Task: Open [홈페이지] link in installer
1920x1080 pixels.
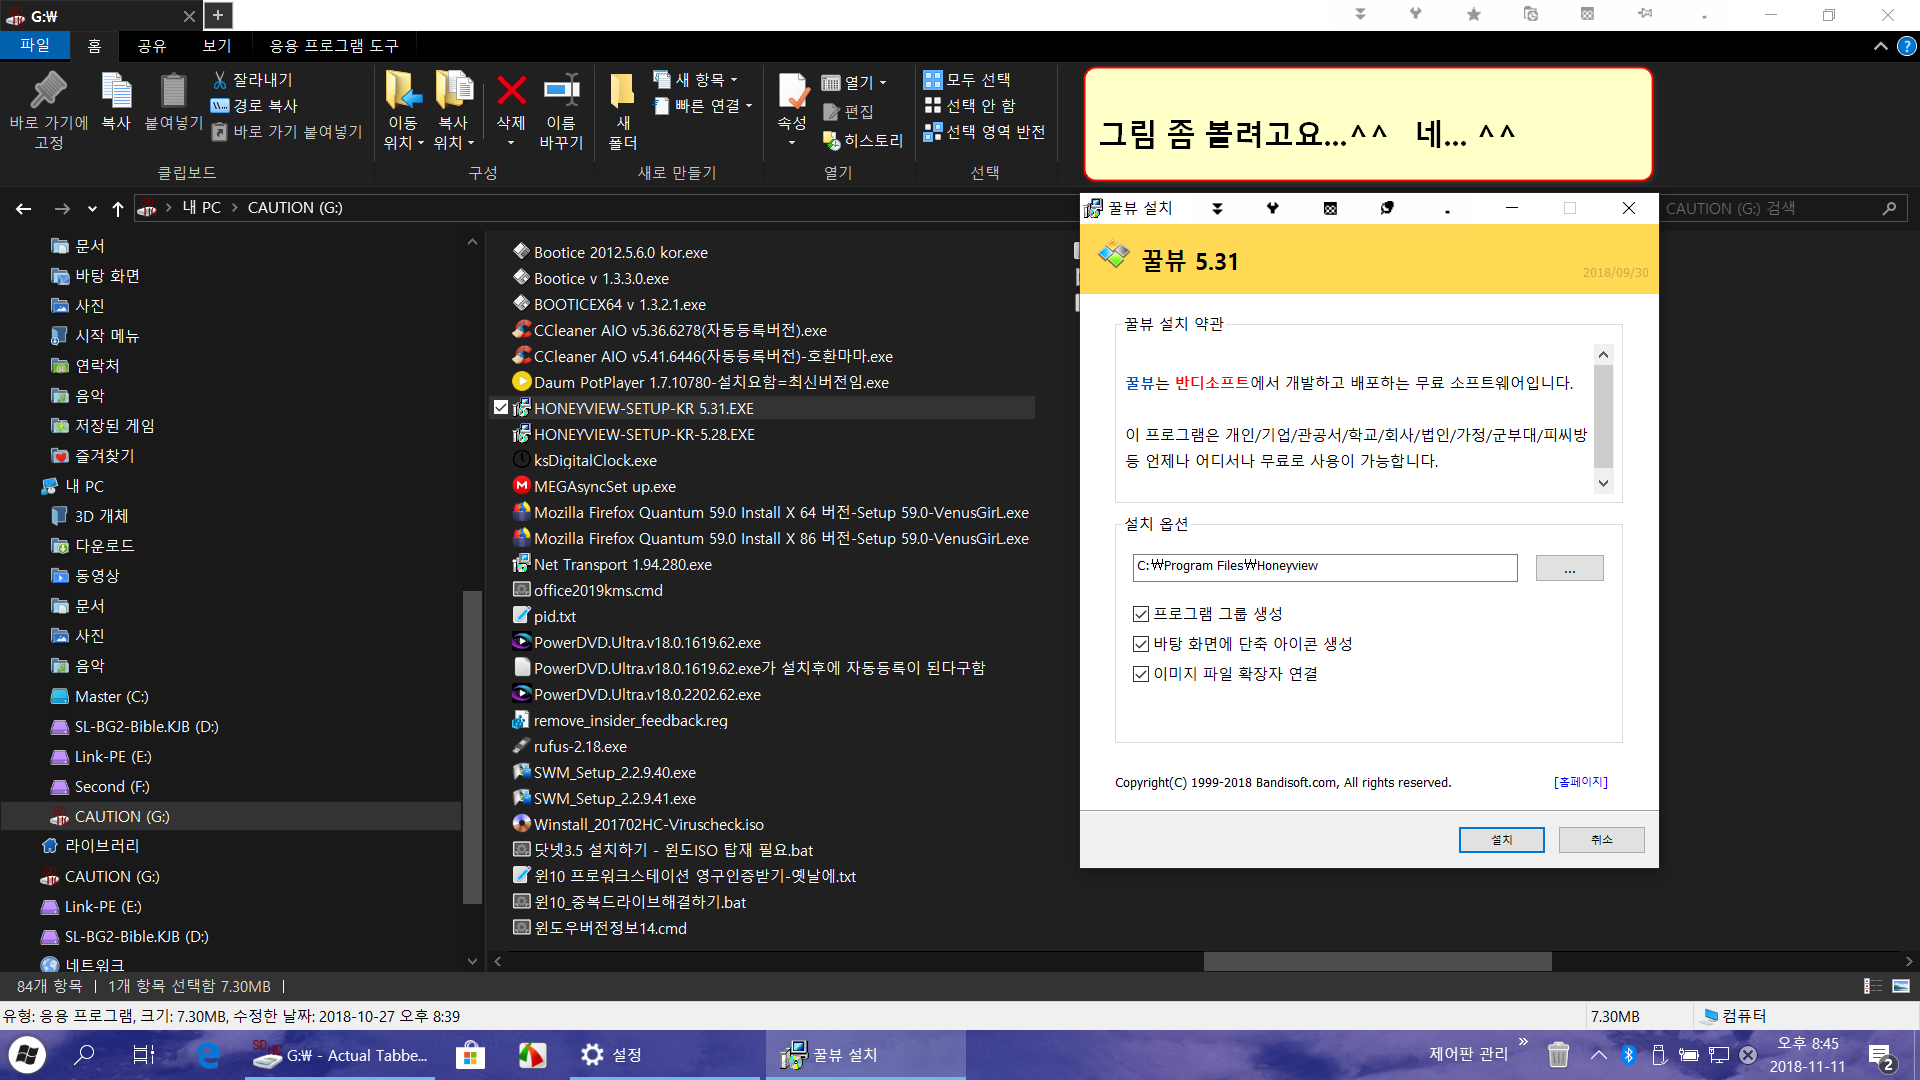Action: [x=1581, y=782]
